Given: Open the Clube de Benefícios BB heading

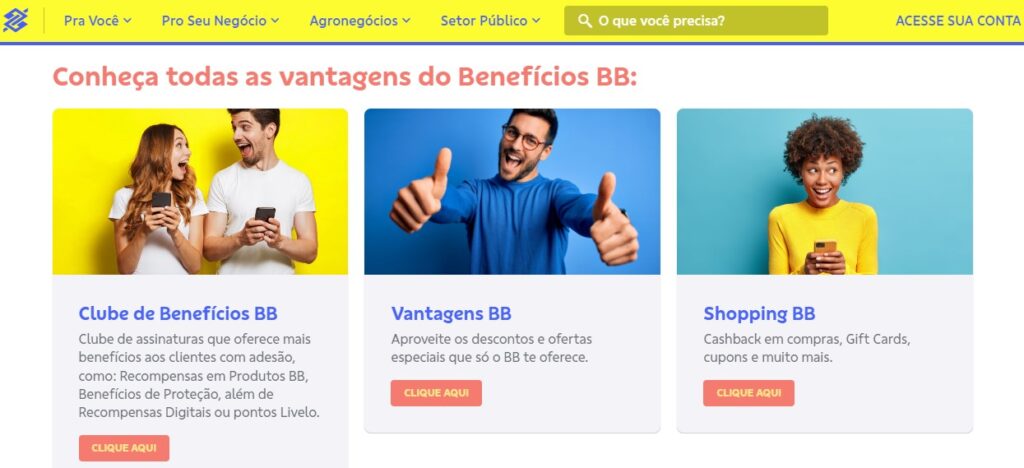Looking at the screenshot, I should coord(178,313).
